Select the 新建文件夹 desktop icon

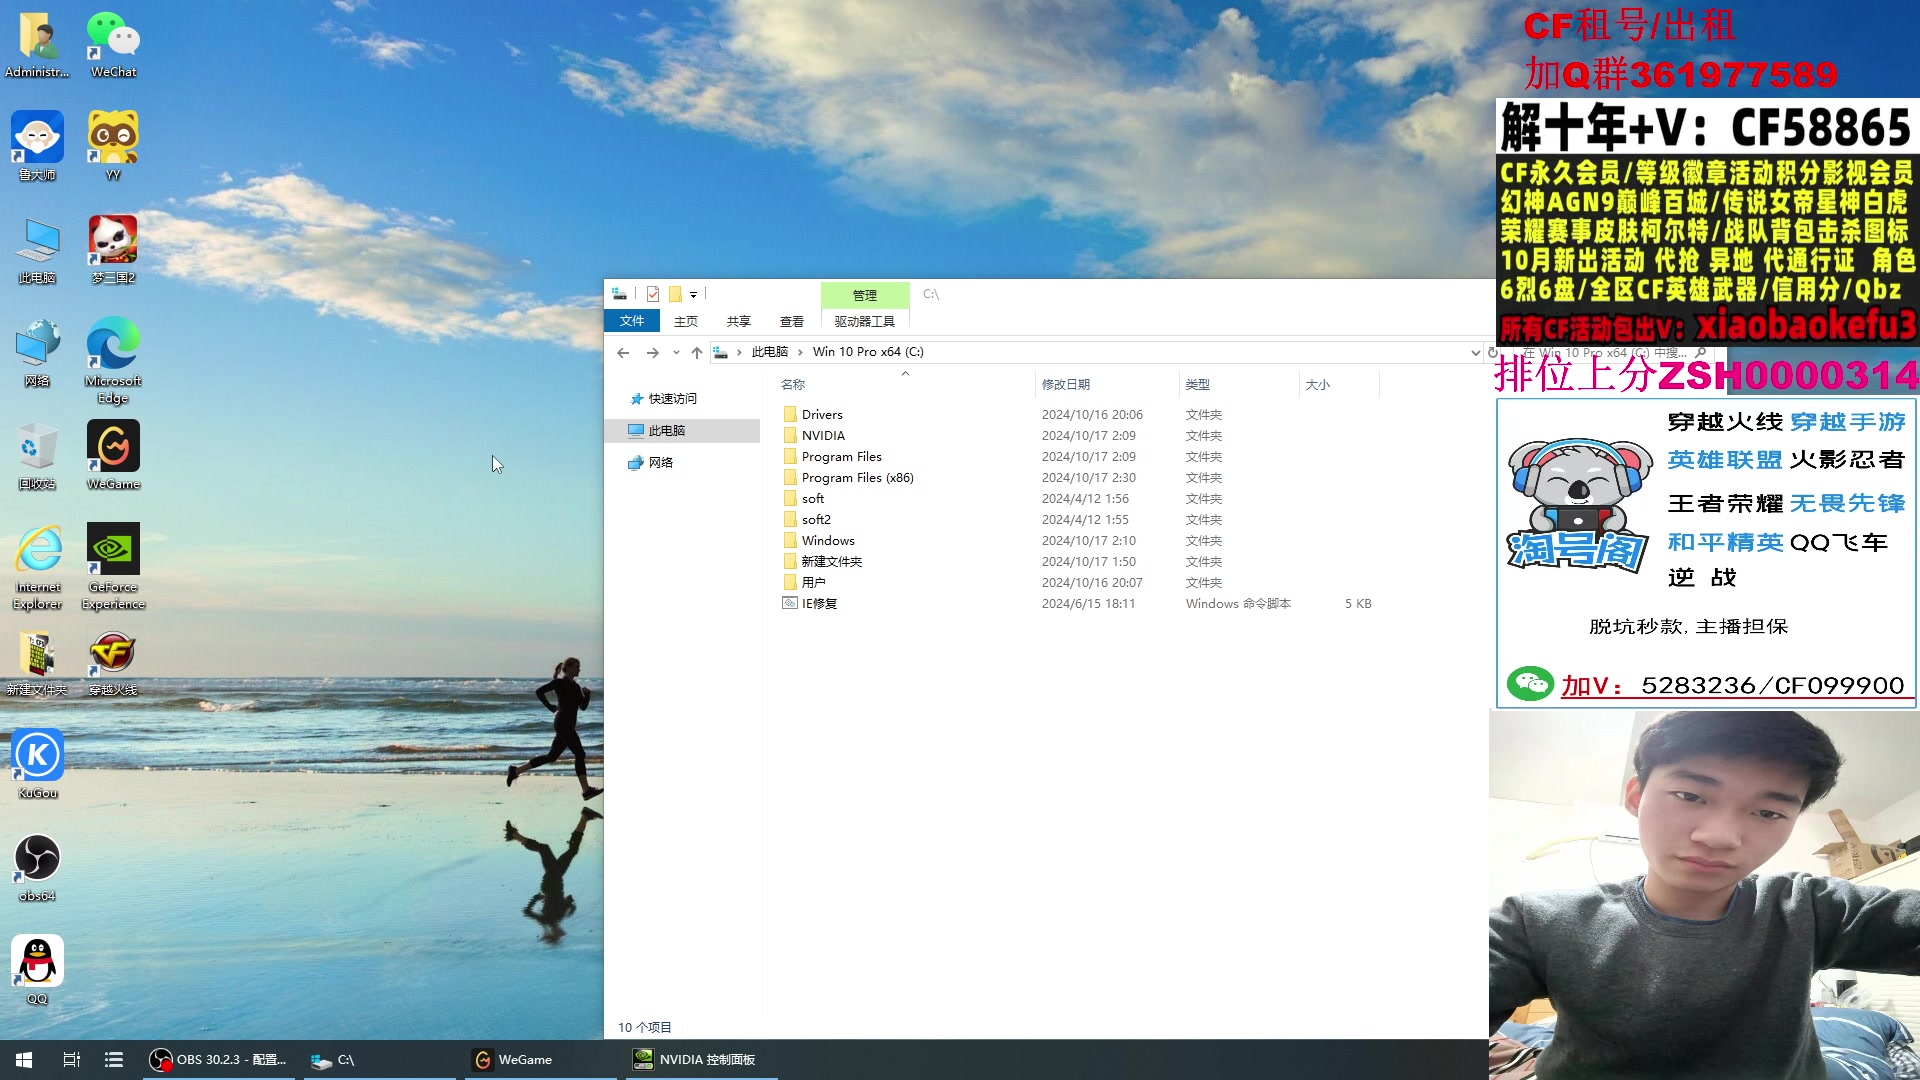37,662
